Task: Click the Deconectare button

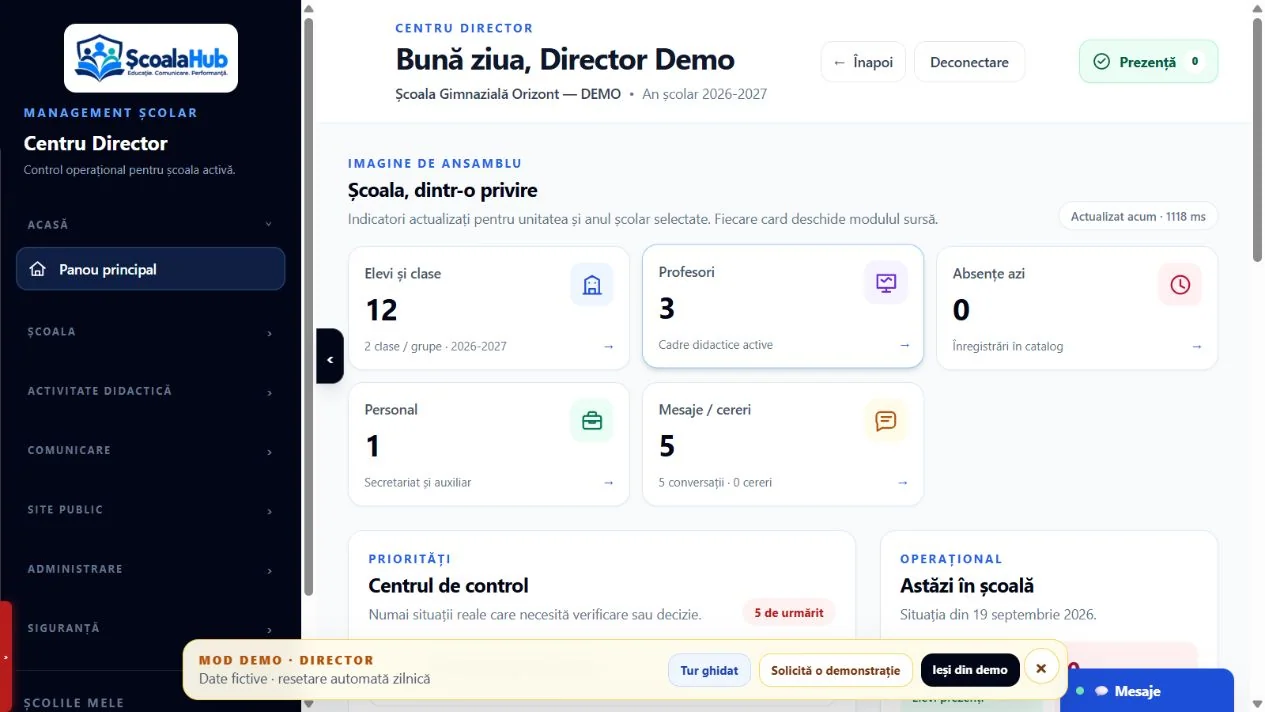Action: [x=969, y=62]
